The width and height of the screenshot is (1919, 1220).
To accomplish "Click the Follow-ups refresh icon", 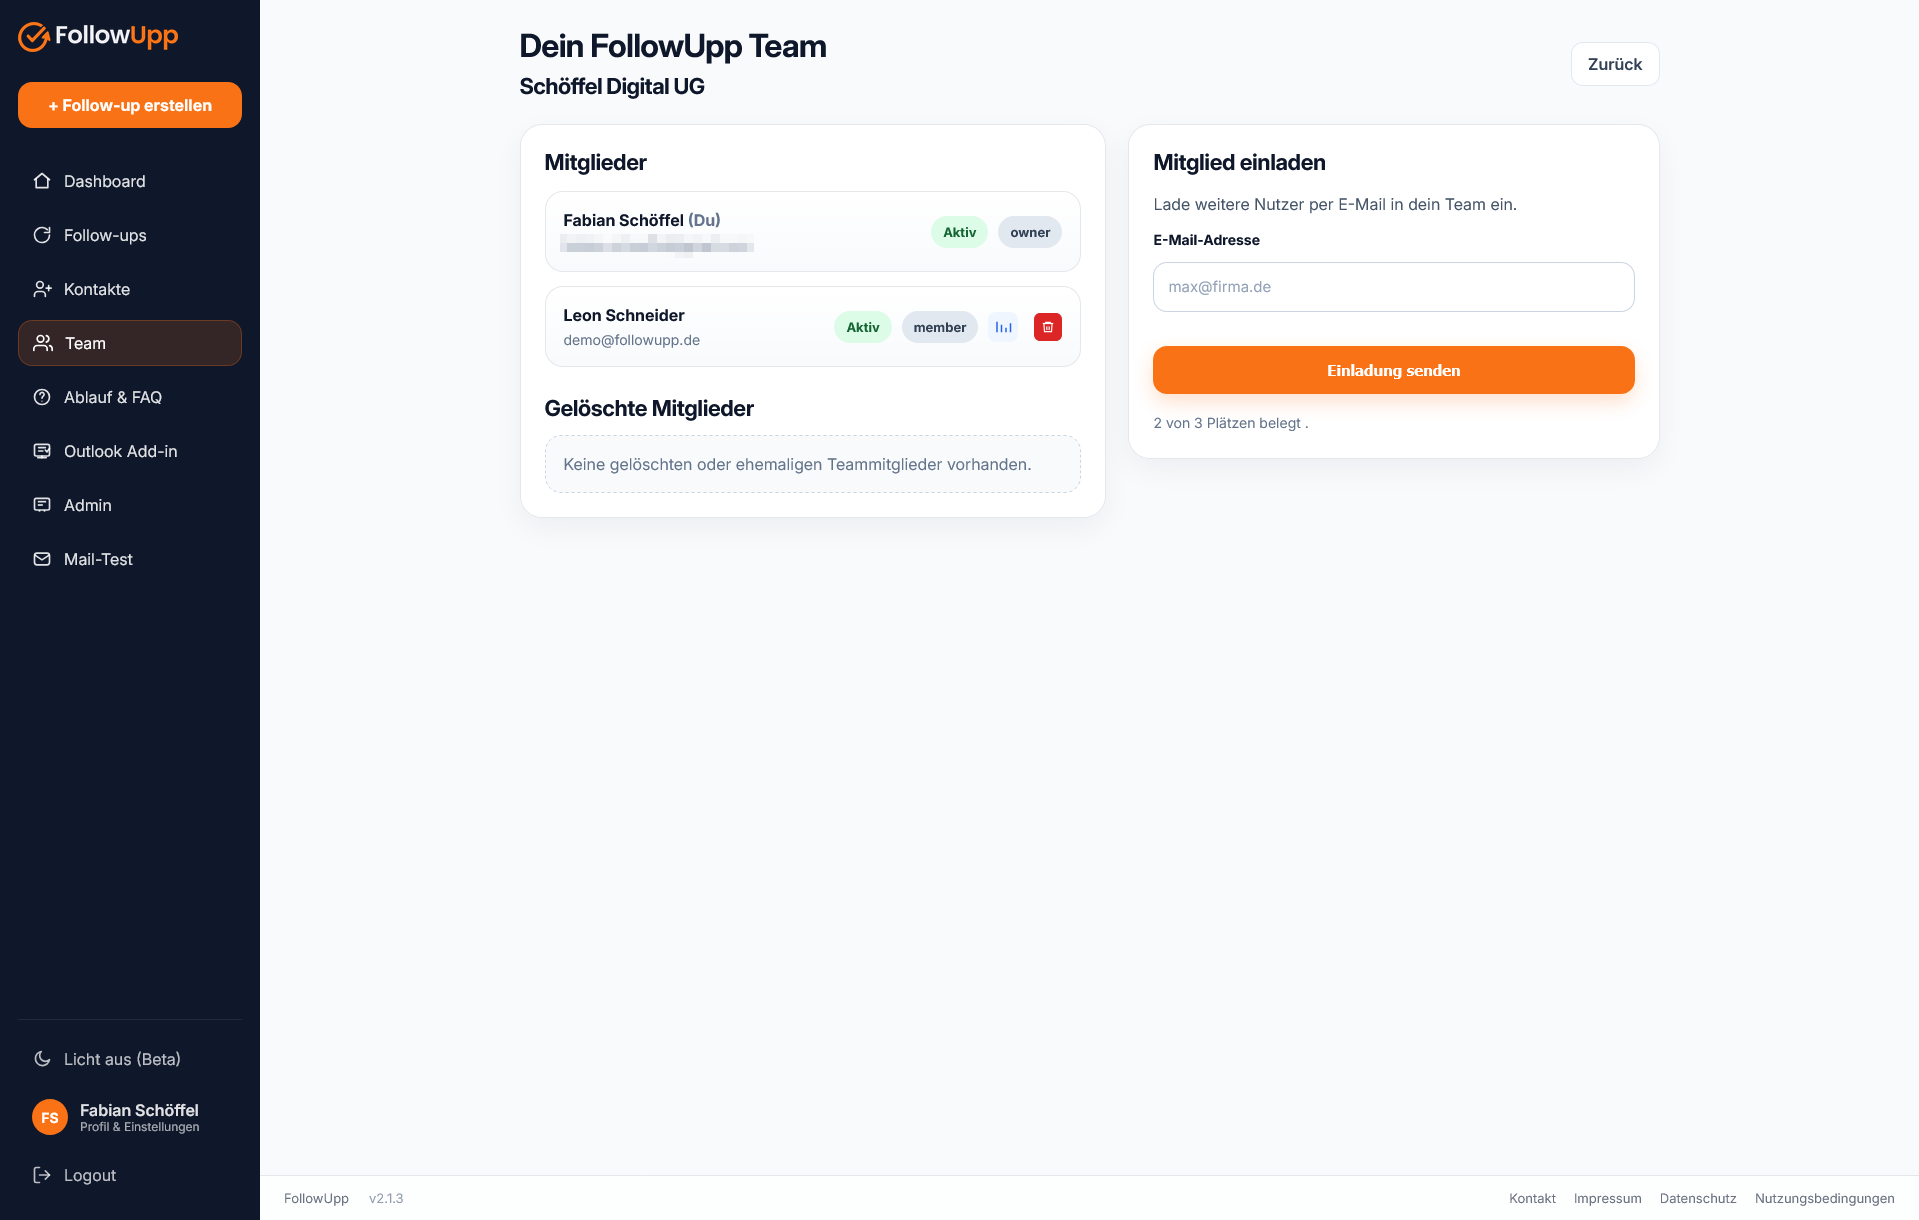I will (42, 235).
